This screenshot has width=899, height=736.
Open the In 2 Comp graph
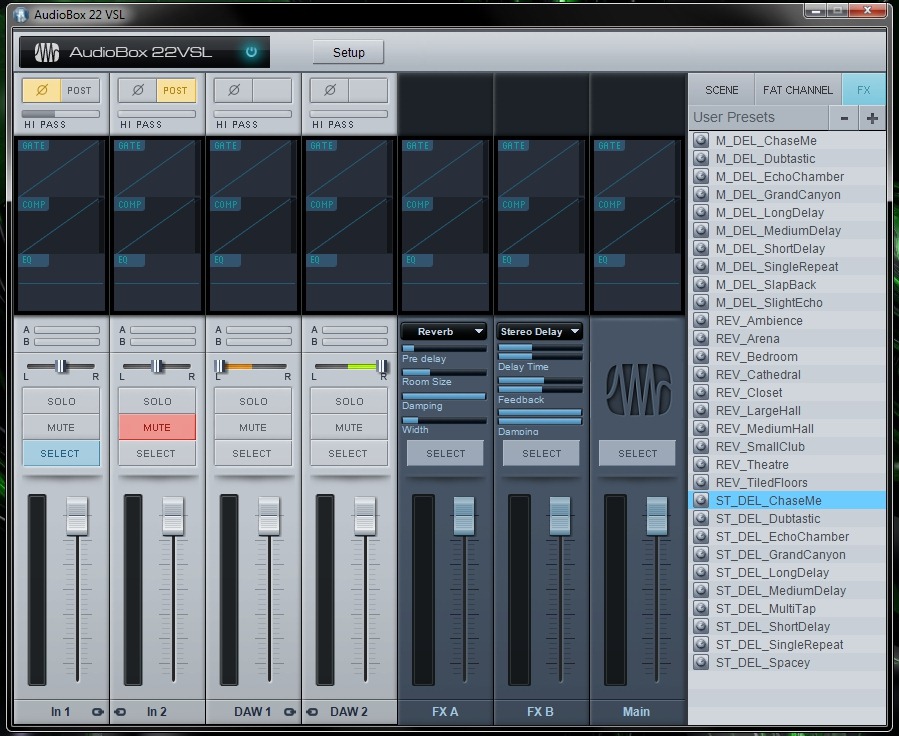[x=157, y=225]
